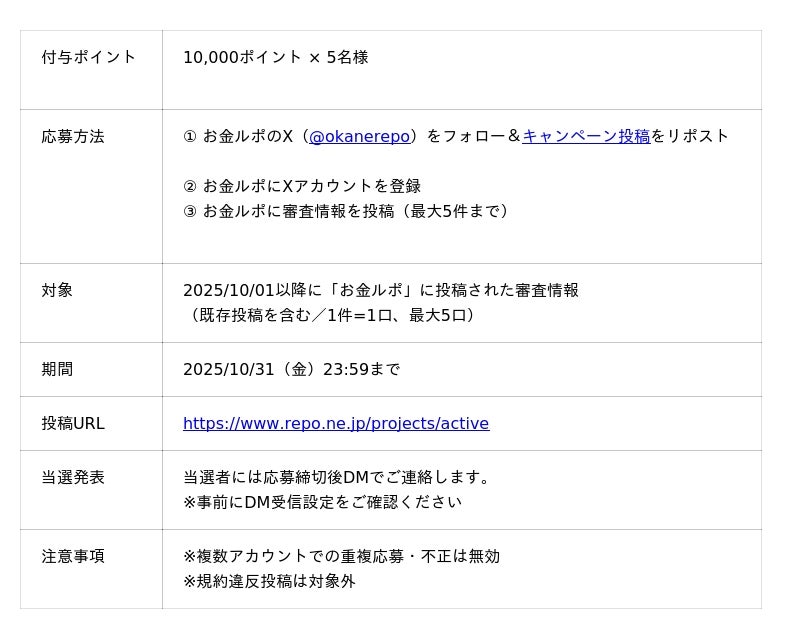This screenshot has height=639, width=800.
Task: Open the @okanerepo X account link
Action: click(359, 136)
